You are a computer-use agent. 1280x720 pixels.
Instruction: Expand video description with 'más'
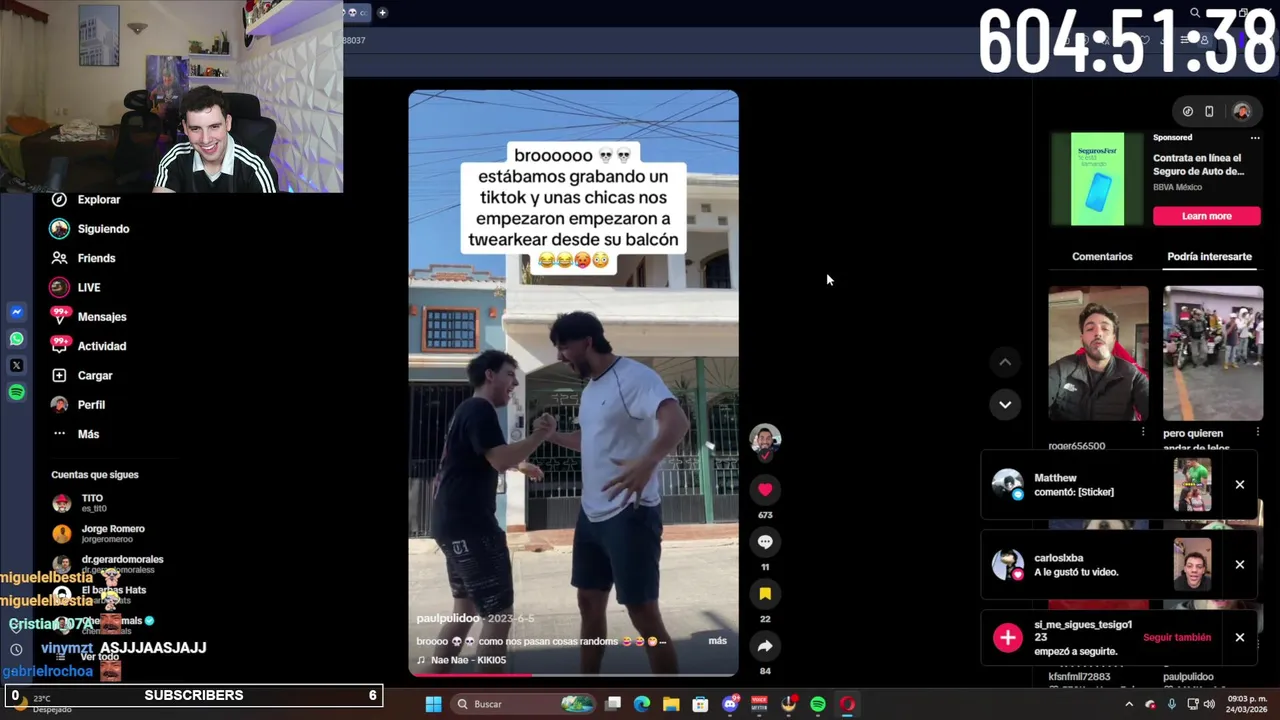717,641
